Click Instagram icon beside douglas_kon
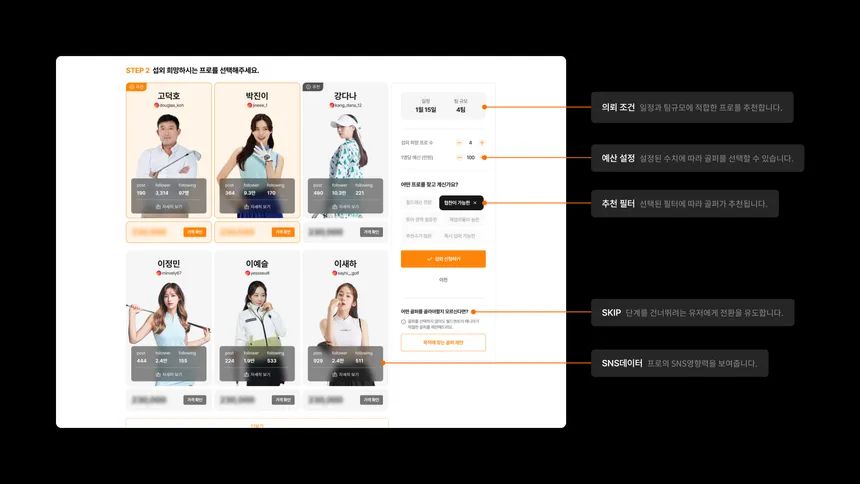Screen dimensions: 860x484 [156, 105]
